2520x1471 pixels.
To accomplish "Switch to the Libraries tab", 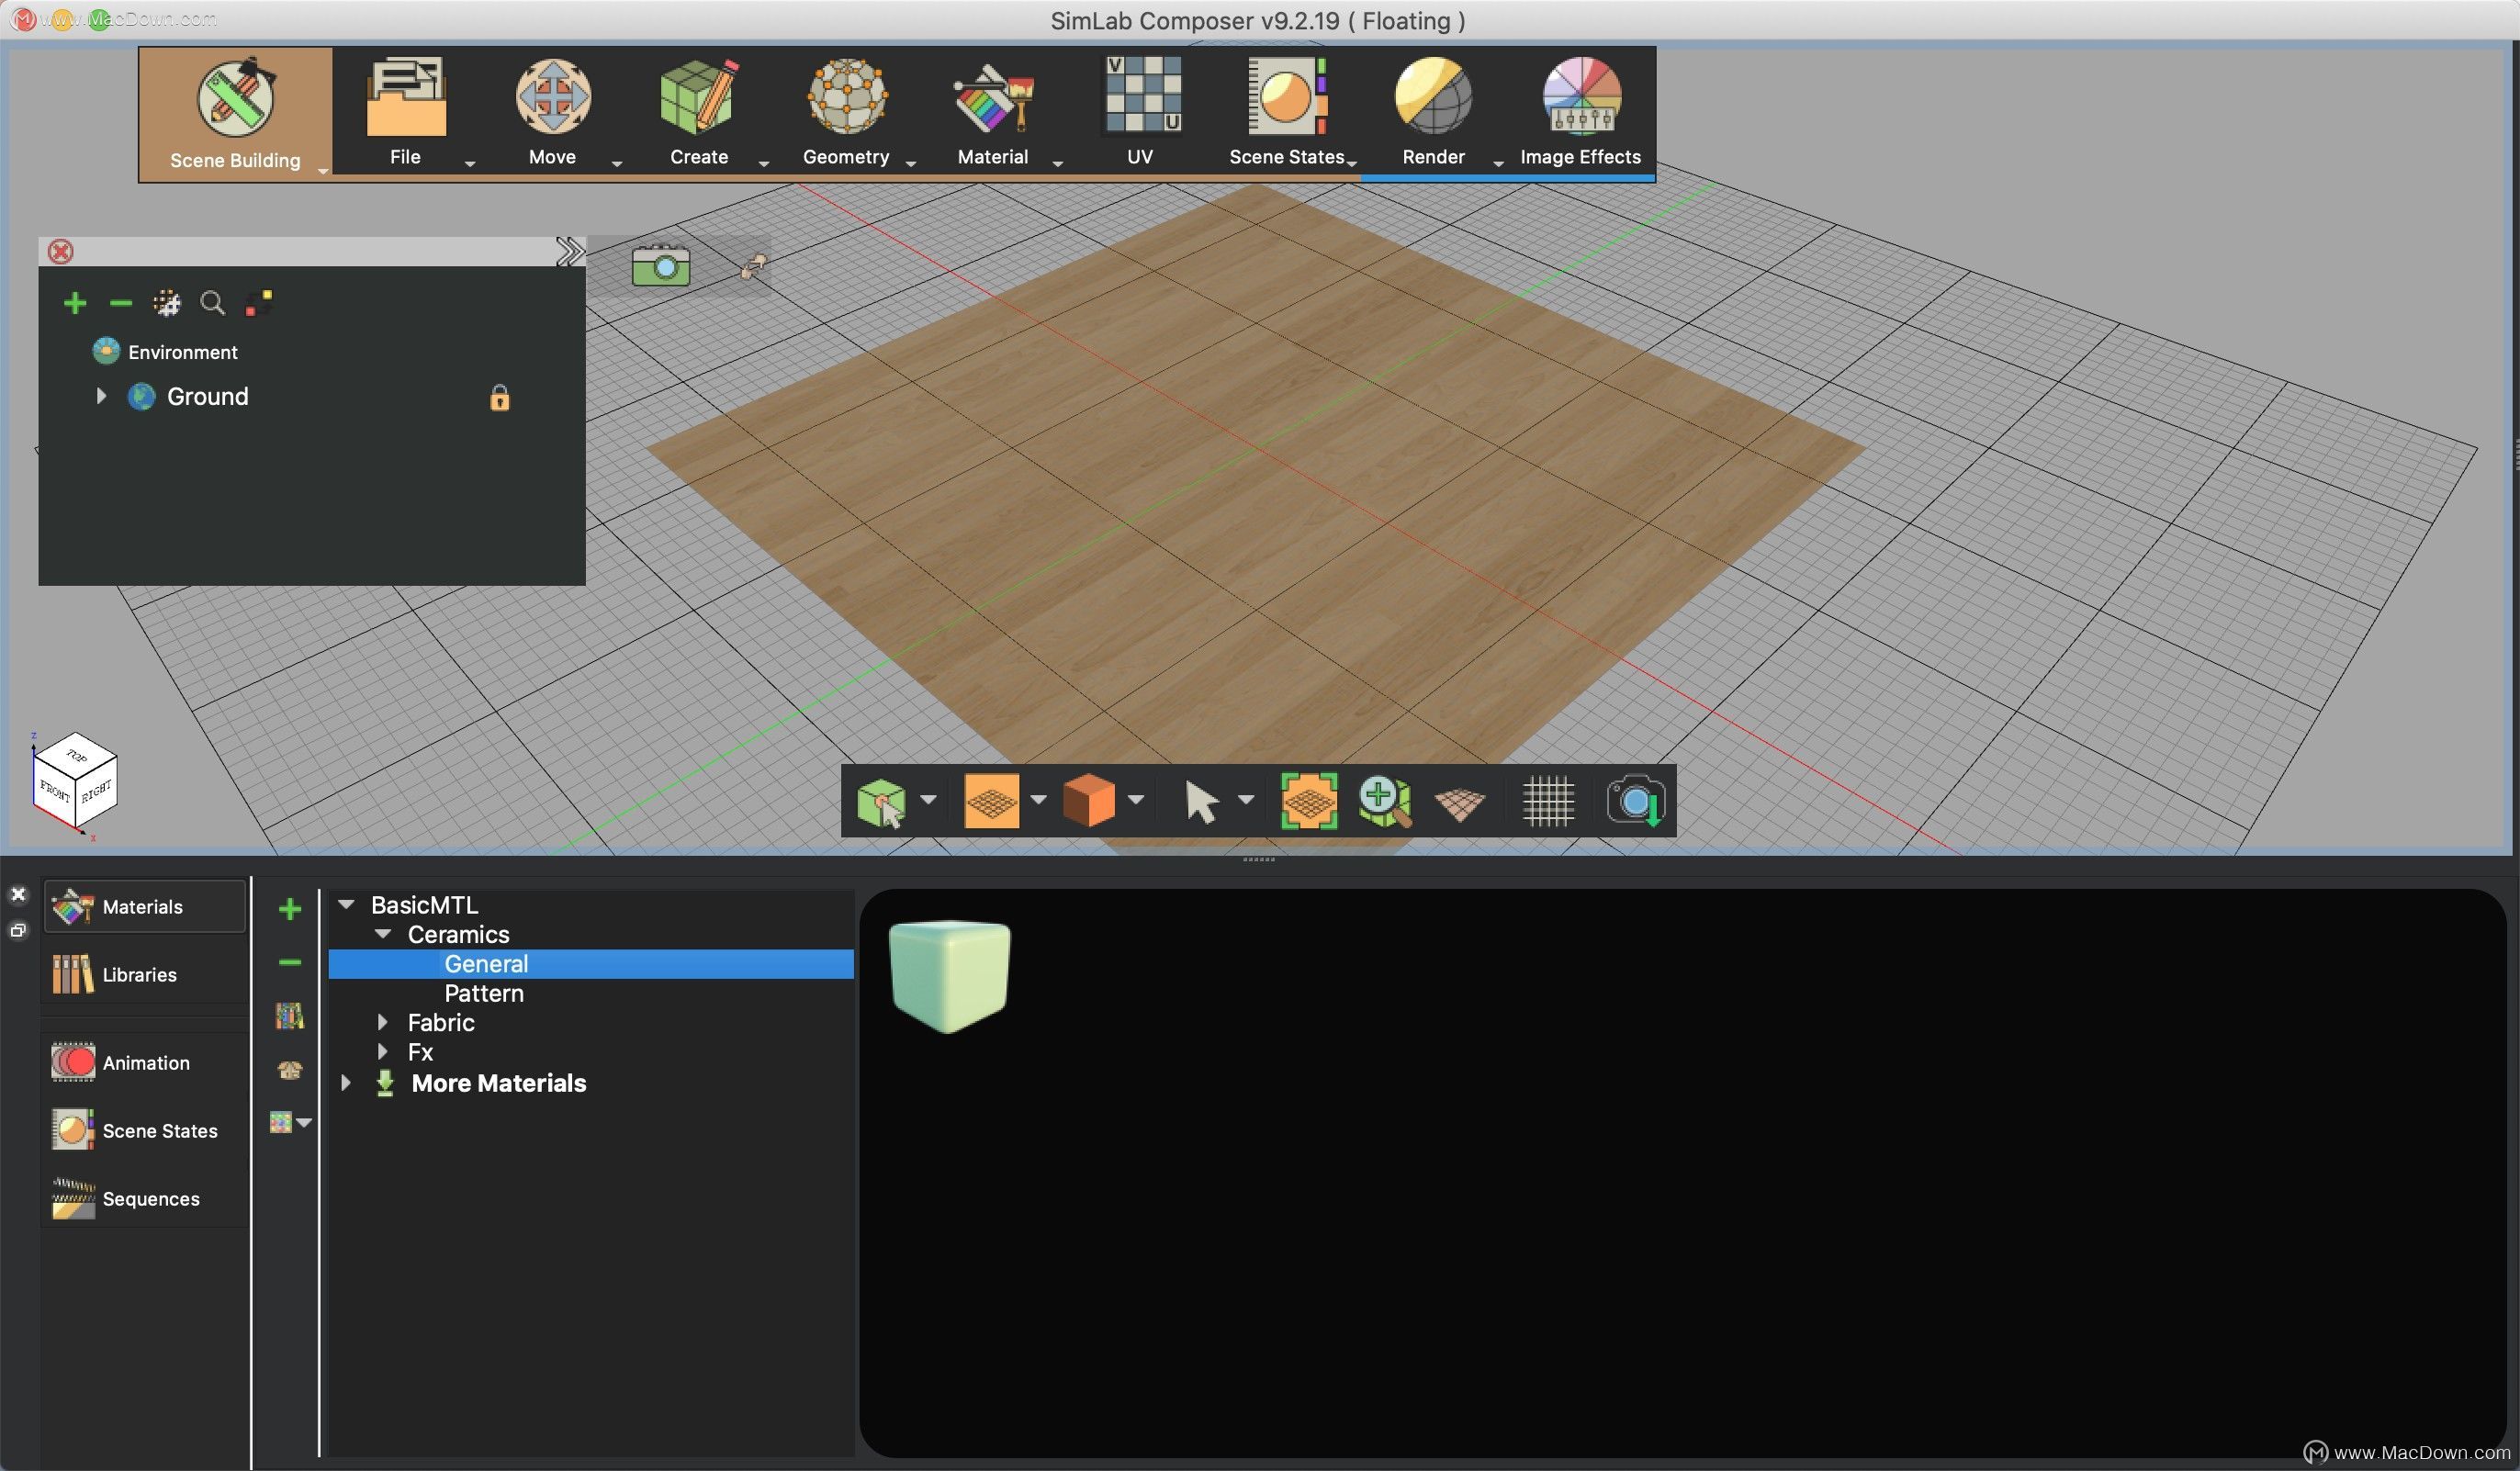I will click(145, 975).
